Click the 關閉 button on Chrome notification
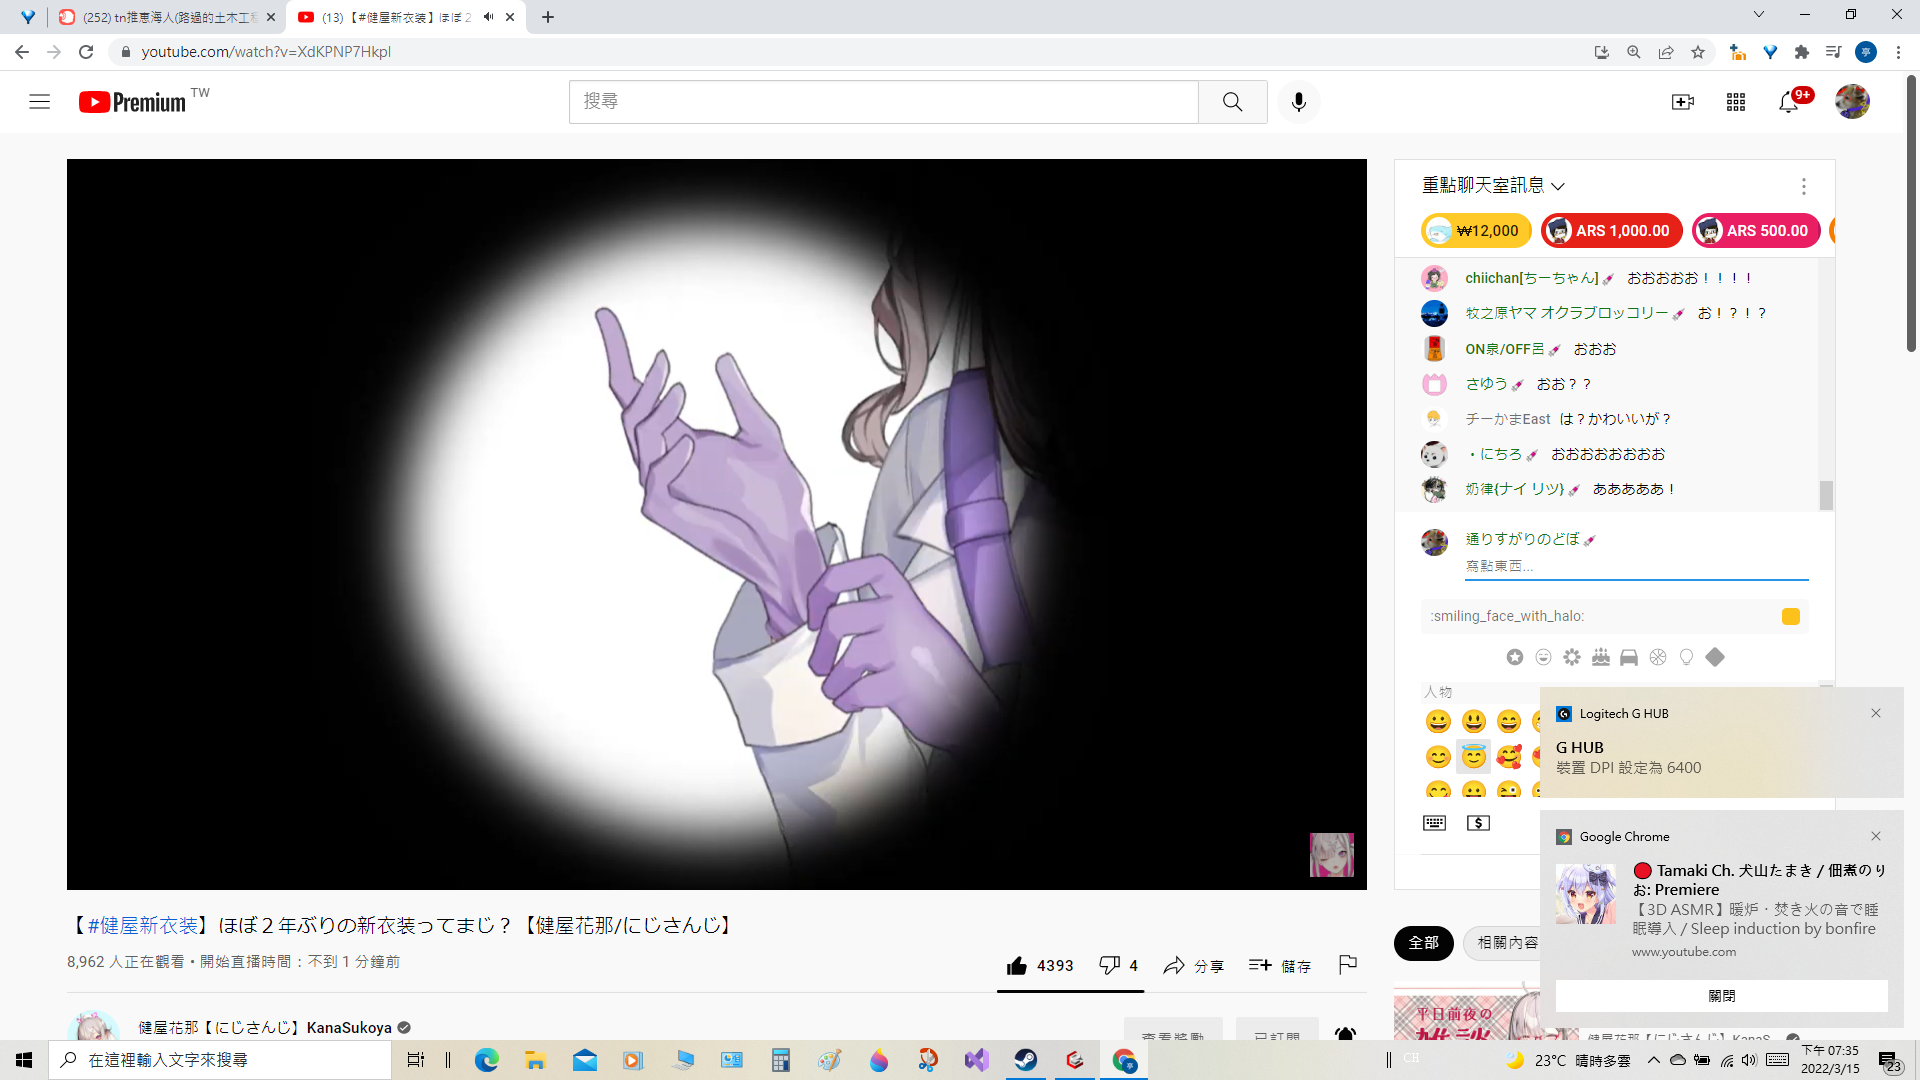The image size is (1920, 1080). tap(1721, 996)
